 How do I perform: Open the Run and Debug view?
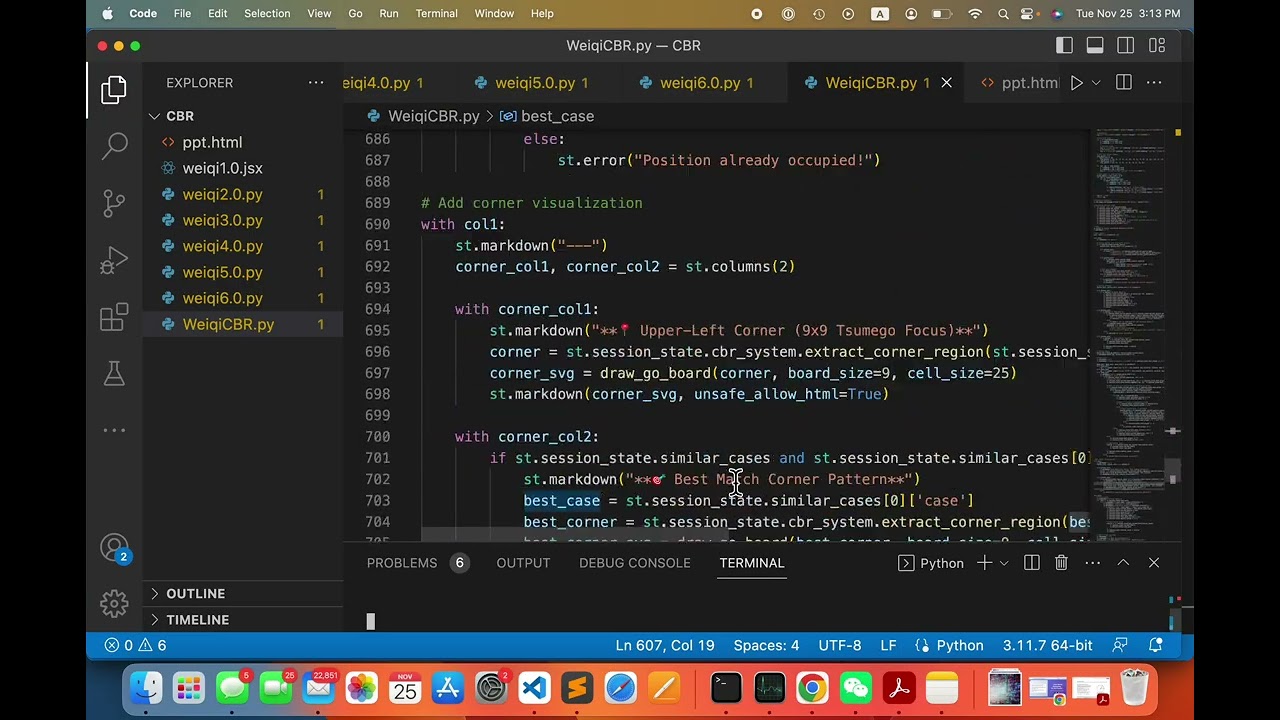tap(114, 260)
